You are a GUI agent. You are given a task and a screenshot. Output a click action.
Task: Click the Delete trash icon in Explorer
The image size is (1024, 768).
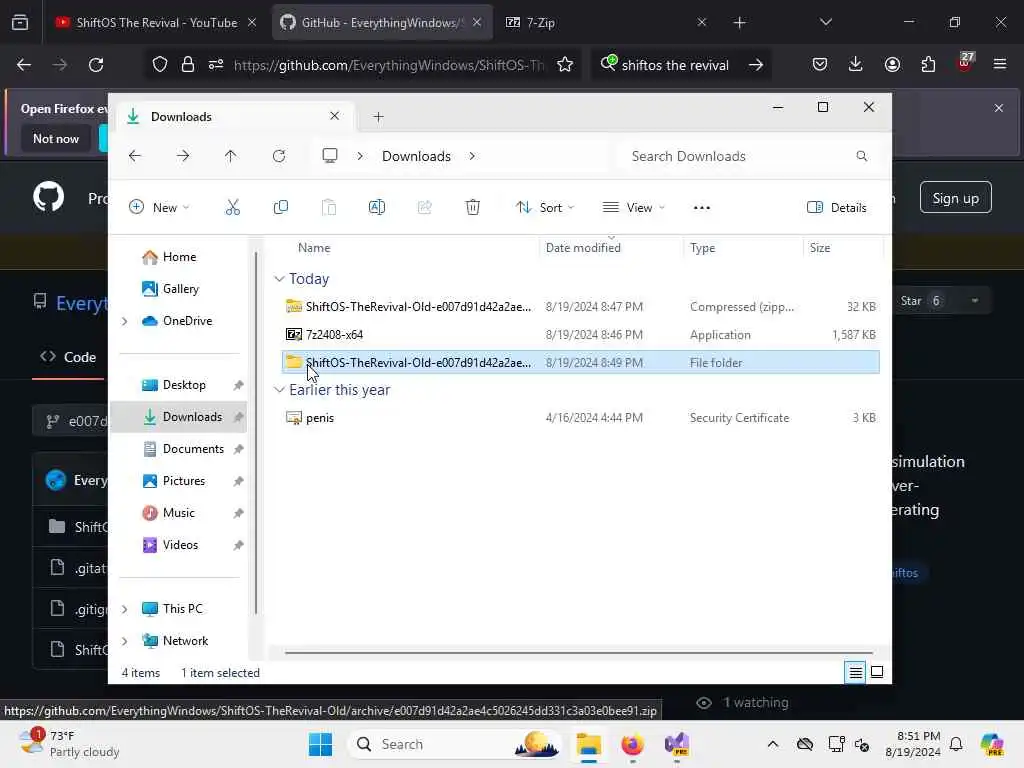[473, 208]
